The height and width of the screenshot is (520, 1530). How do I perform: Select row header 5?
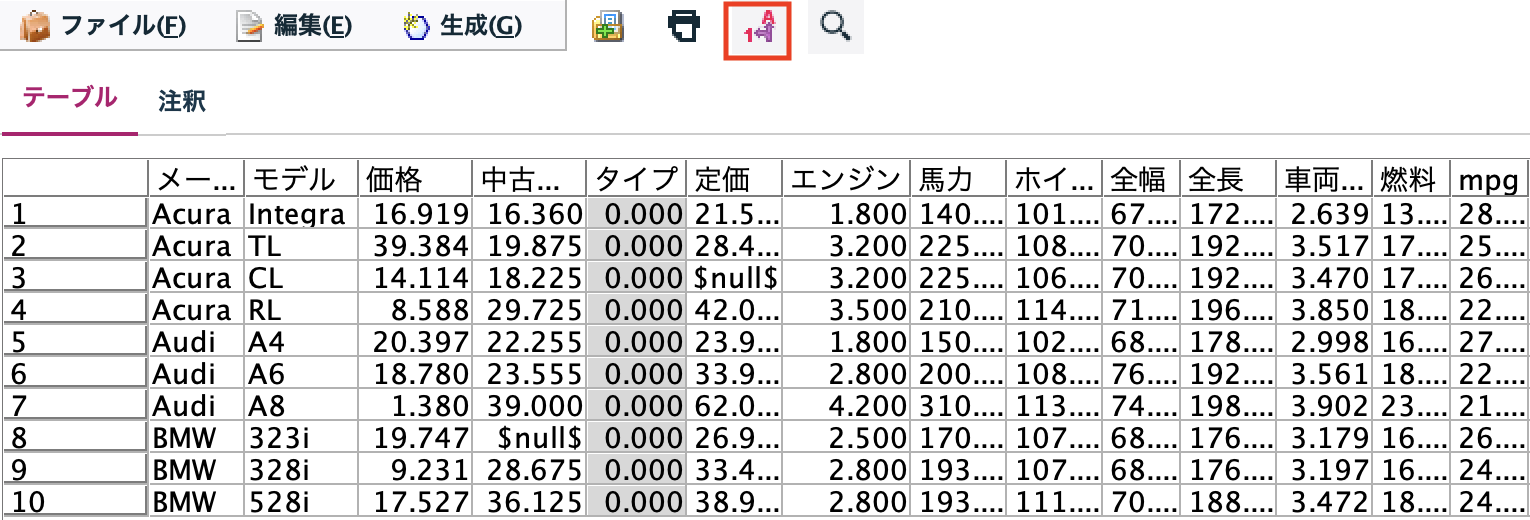[75, 342]
